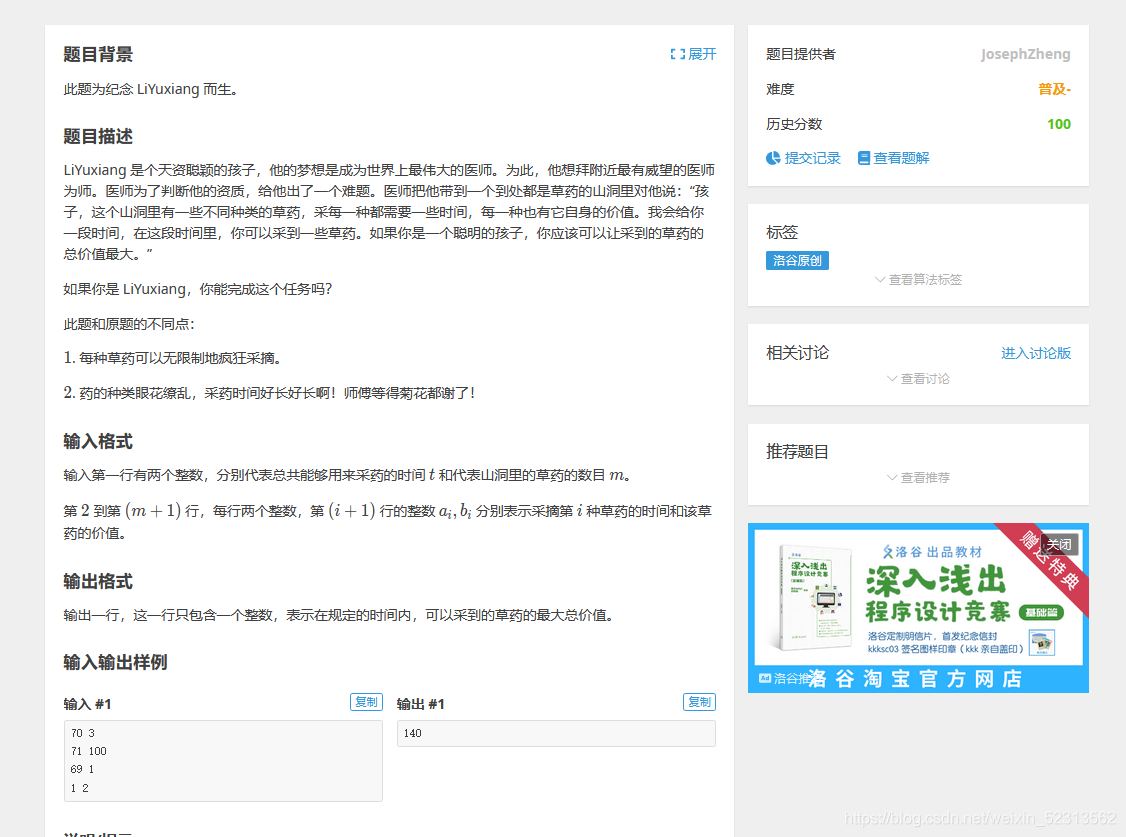The width and height of the screenshot is (1126, 837).
Task: Click 此题和原题的不同点 line
Action: [x=129, y=324]
